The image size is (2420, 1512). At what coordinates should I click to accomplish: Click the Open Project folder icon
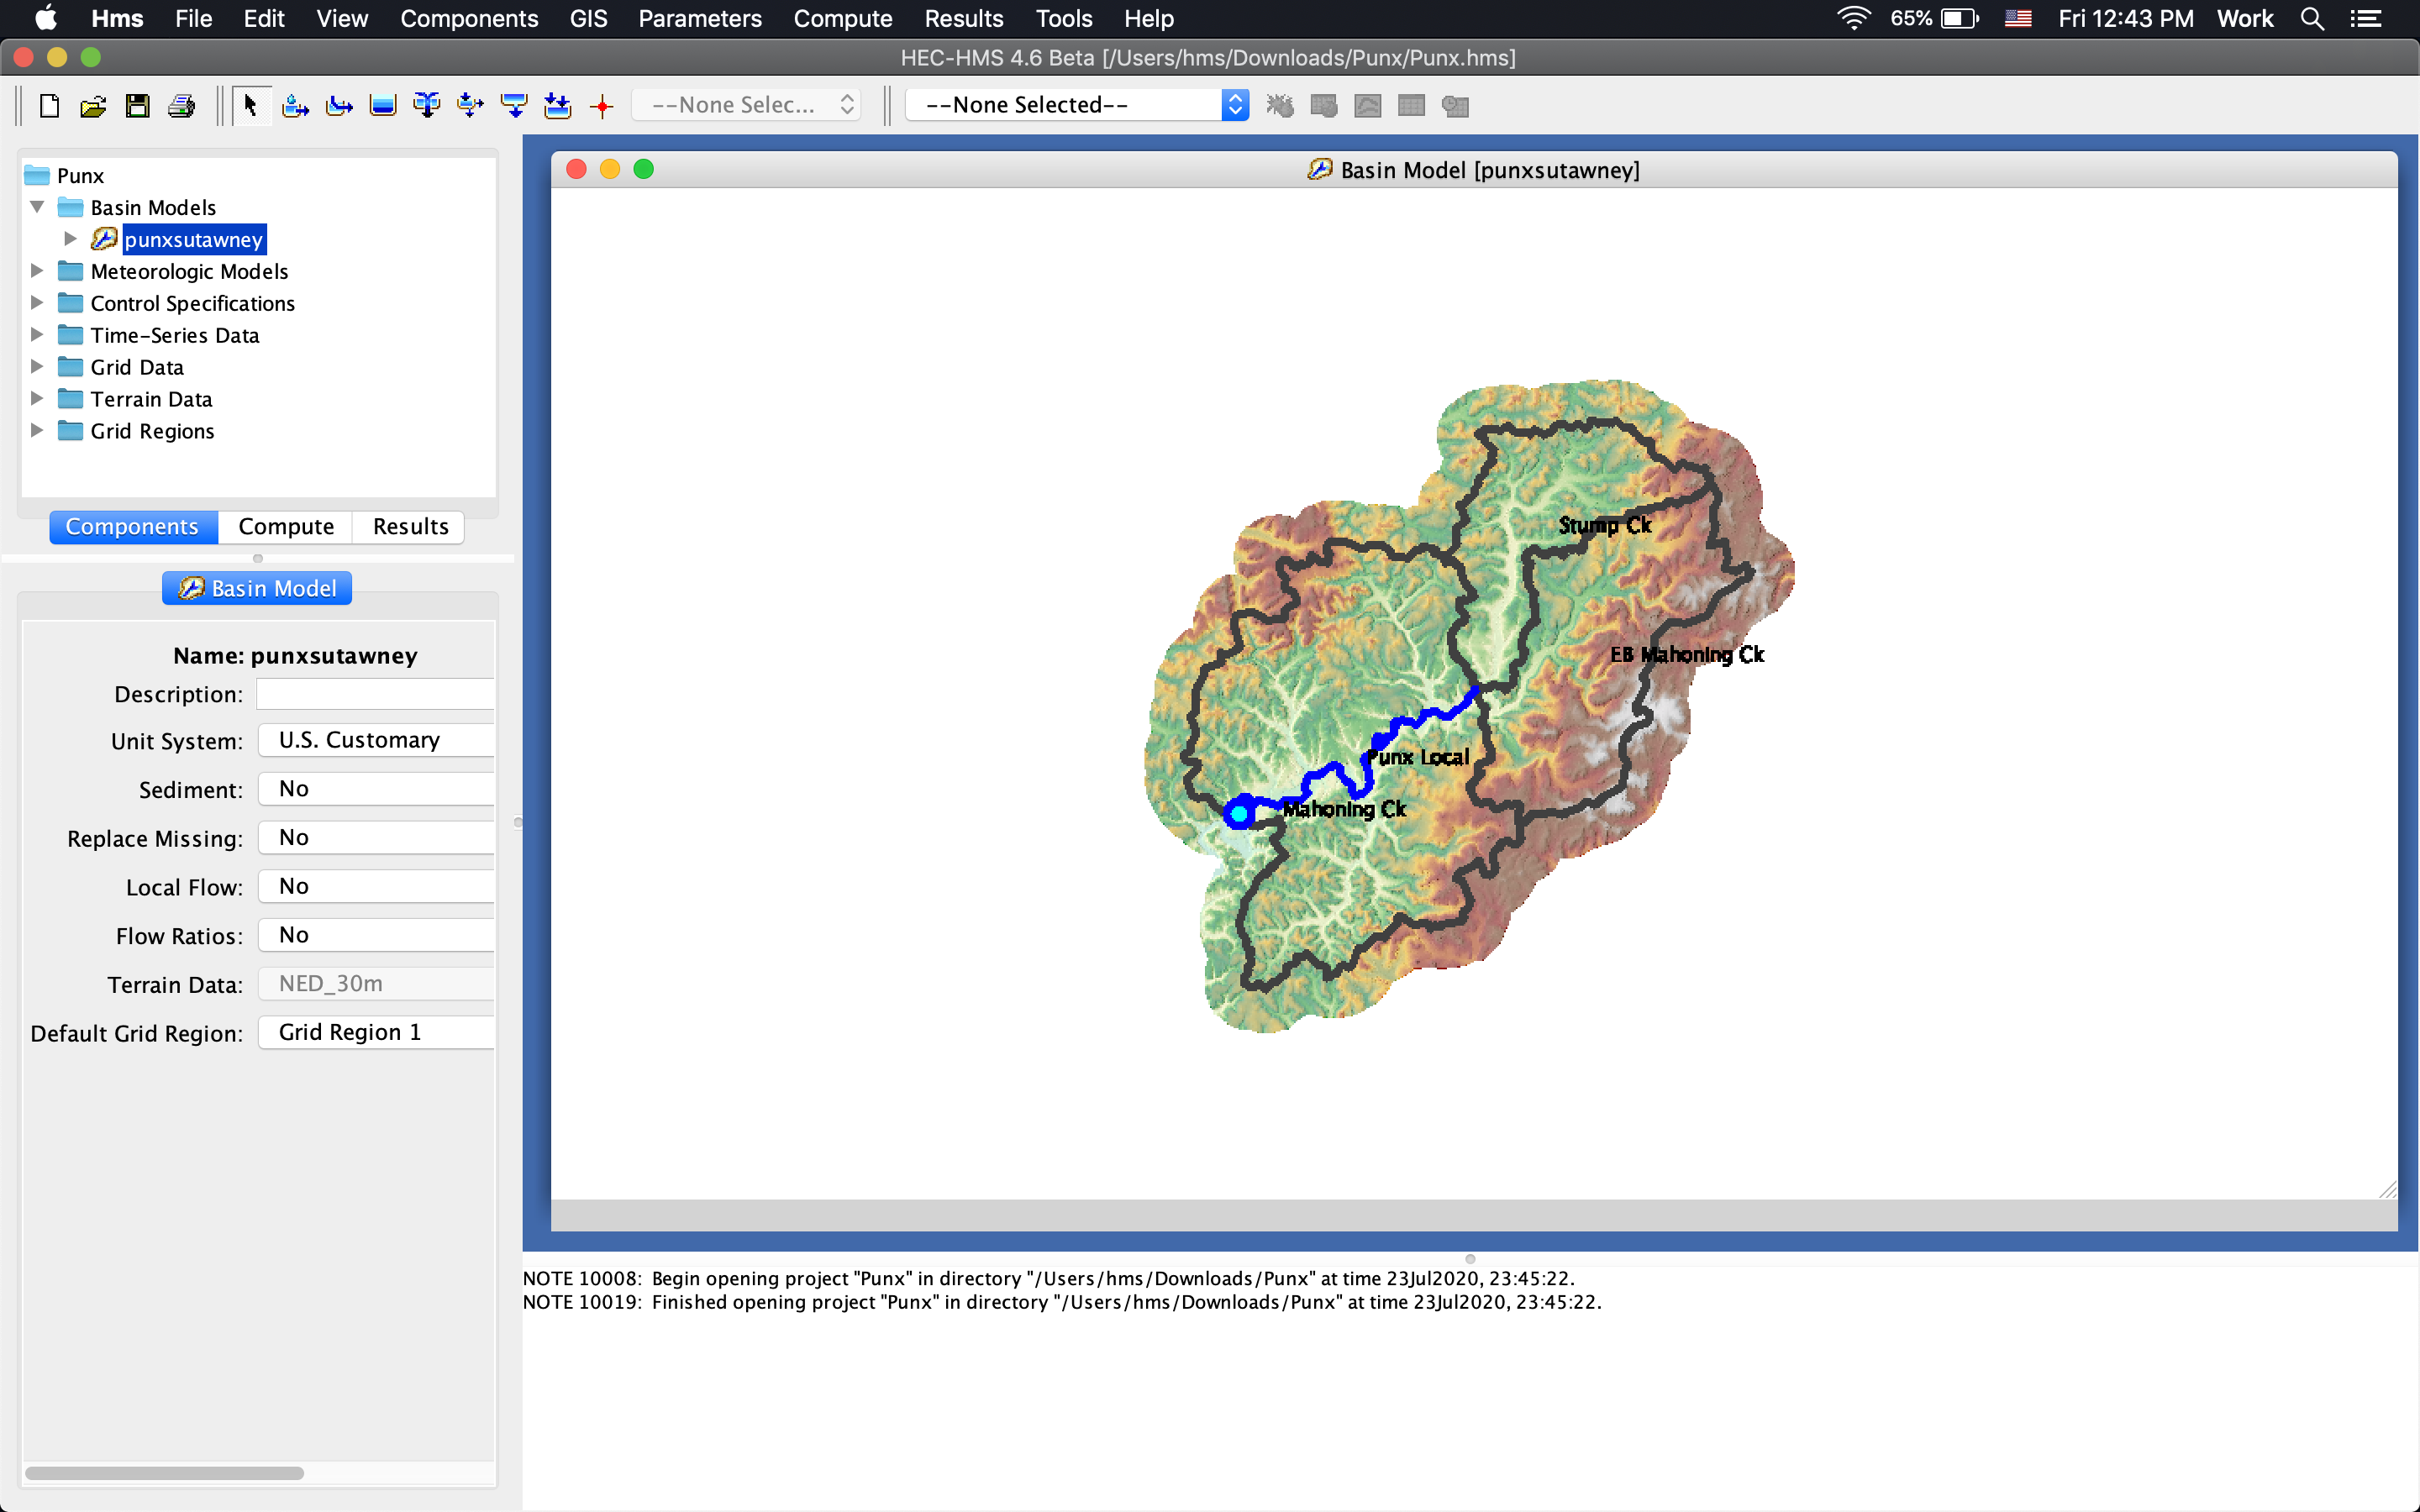[x=93, y=106]
